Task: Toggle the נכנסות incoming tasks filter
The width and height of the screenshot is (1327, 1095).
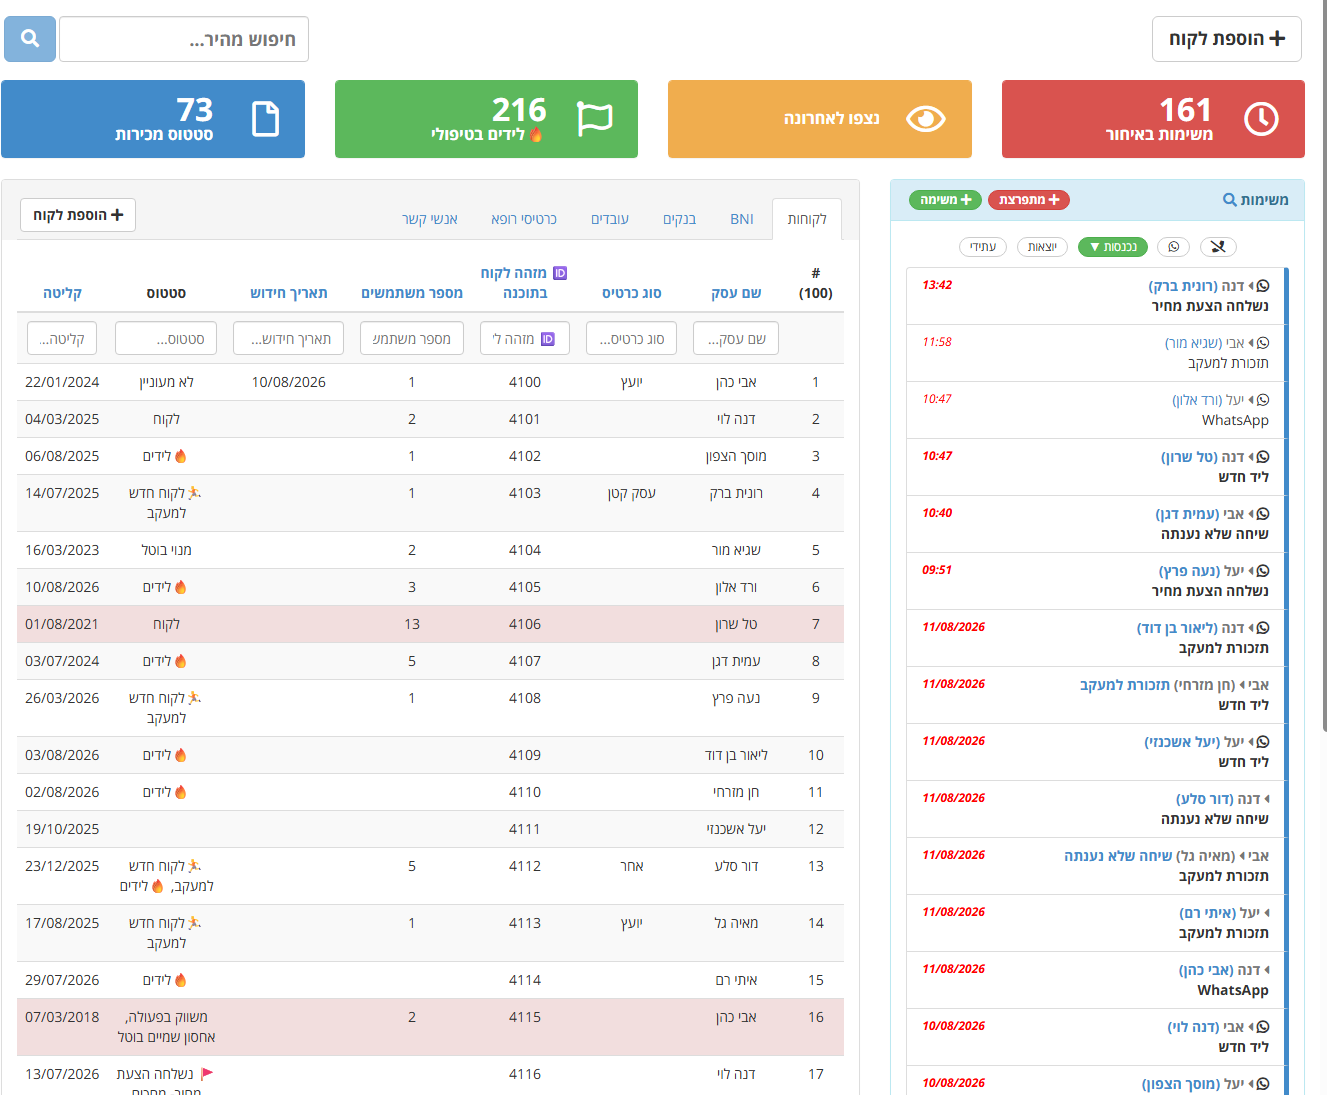Action: pyautogui.click(x=1113, y=247)
